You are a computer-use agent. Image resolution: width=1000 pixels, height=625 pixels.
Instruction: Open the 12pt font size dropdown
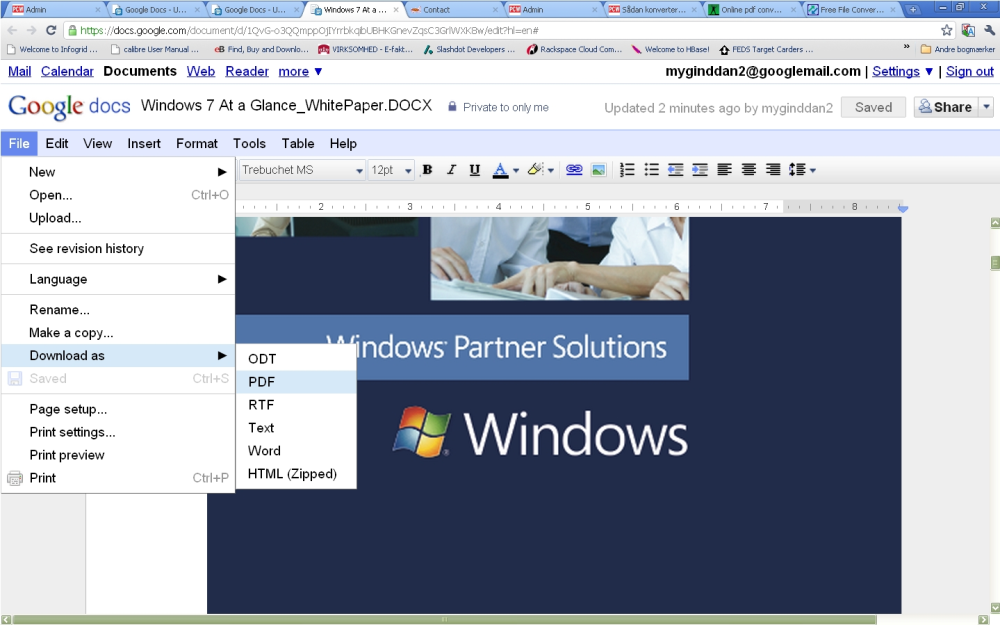coord(392,170)
